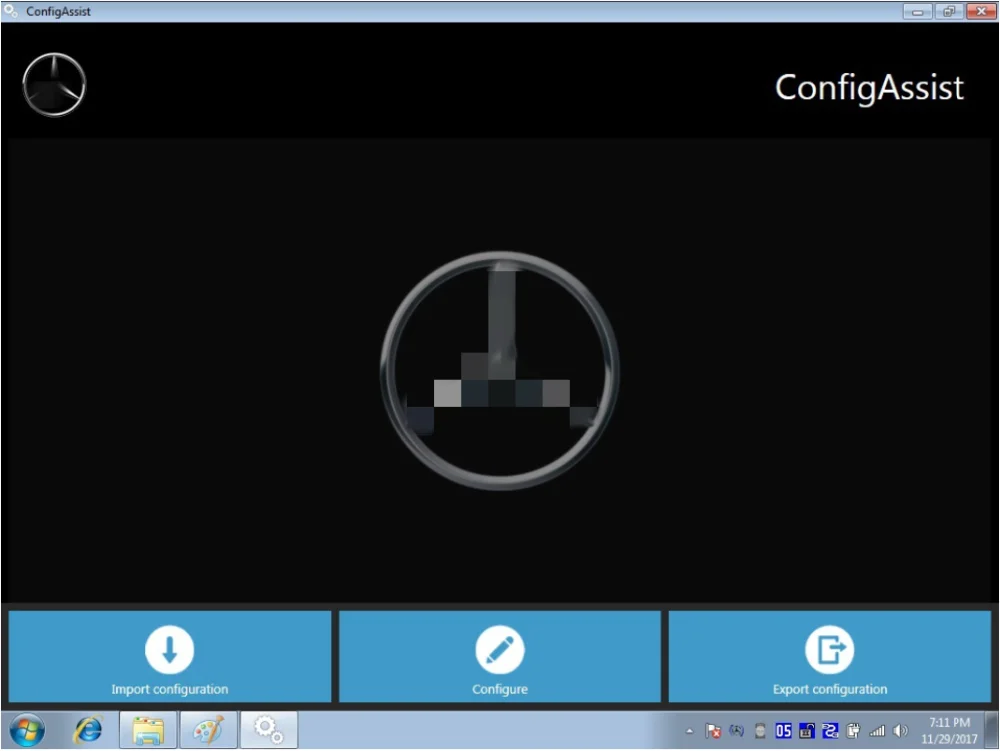This screenshot has height=751, width=1000.
Task: Open the Action Center flag icon
Action: 713,731
